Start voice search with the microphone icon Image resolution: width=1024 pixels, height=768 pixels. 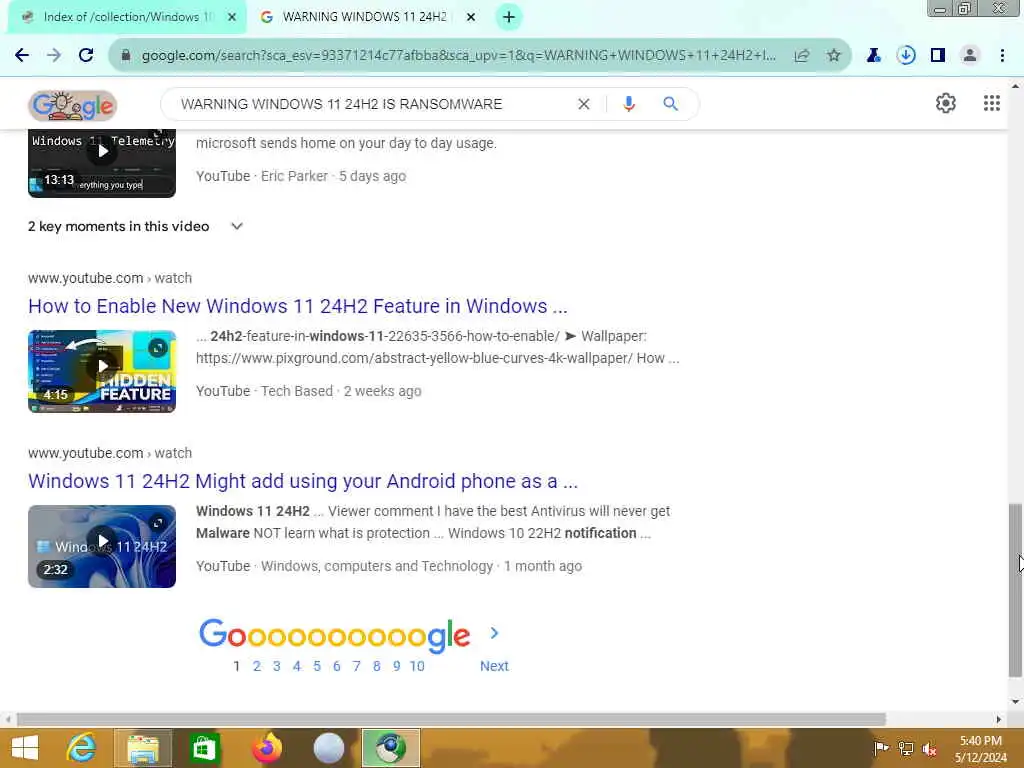tap(629, 104)
